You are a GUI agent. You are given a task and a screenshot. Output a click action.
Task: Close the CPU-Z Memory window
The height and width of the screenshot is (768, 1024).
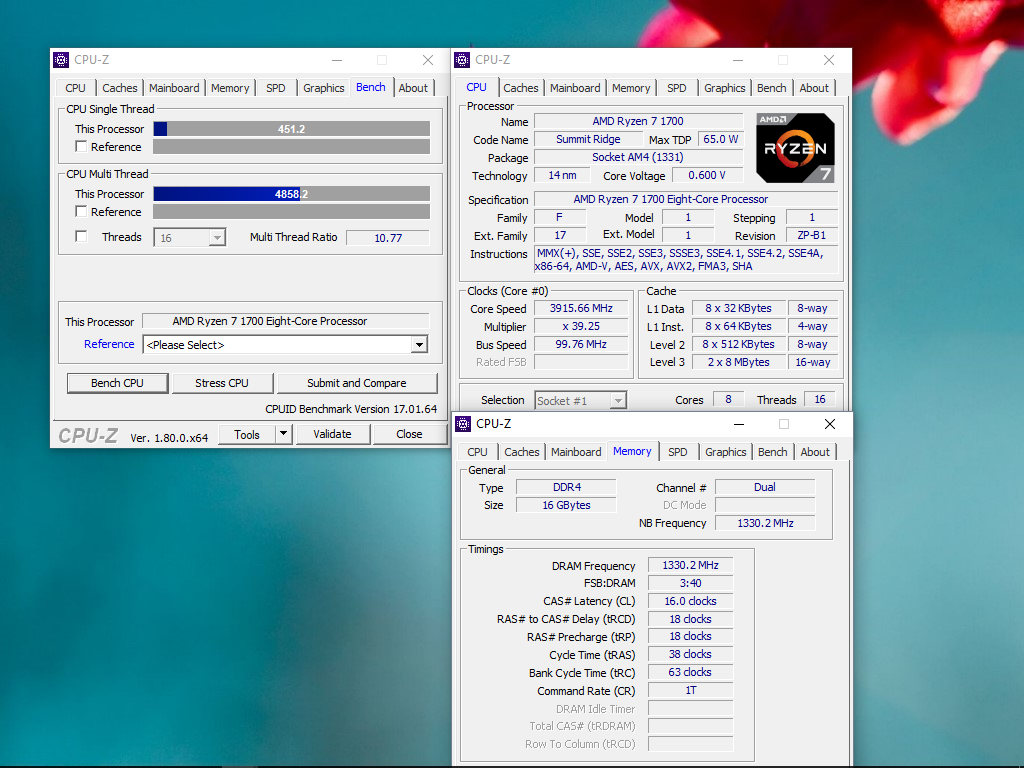click(x=829, y=424)
